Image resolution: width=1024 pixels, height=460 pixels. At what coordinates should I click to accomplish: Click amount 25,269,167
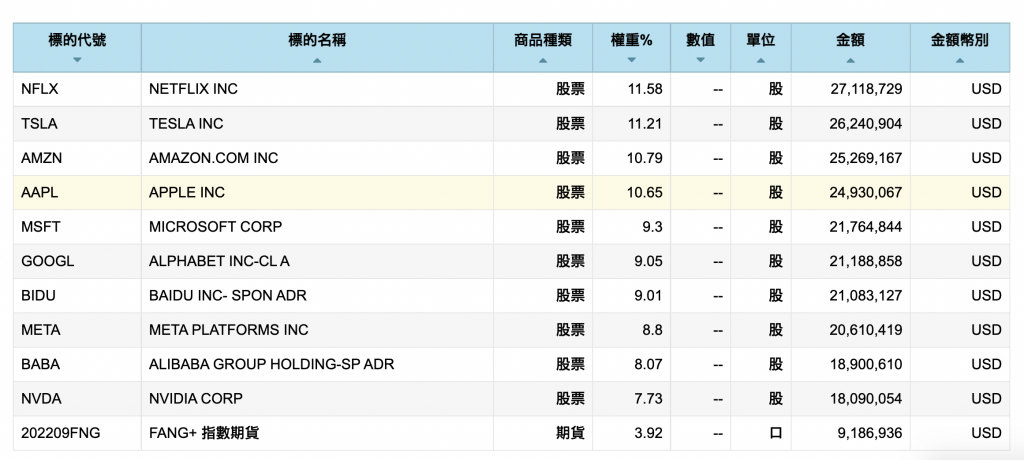[866, 158]
